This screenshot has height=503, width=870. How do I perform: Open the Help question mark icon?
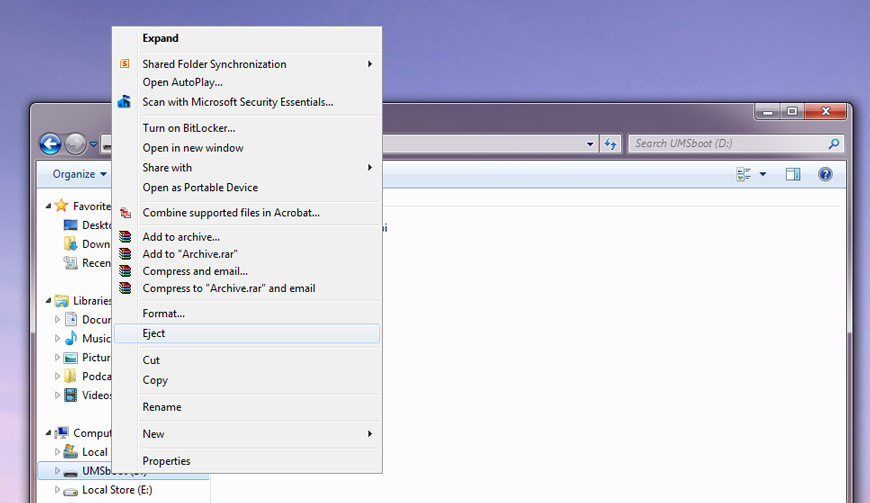(x=825, y=174)
